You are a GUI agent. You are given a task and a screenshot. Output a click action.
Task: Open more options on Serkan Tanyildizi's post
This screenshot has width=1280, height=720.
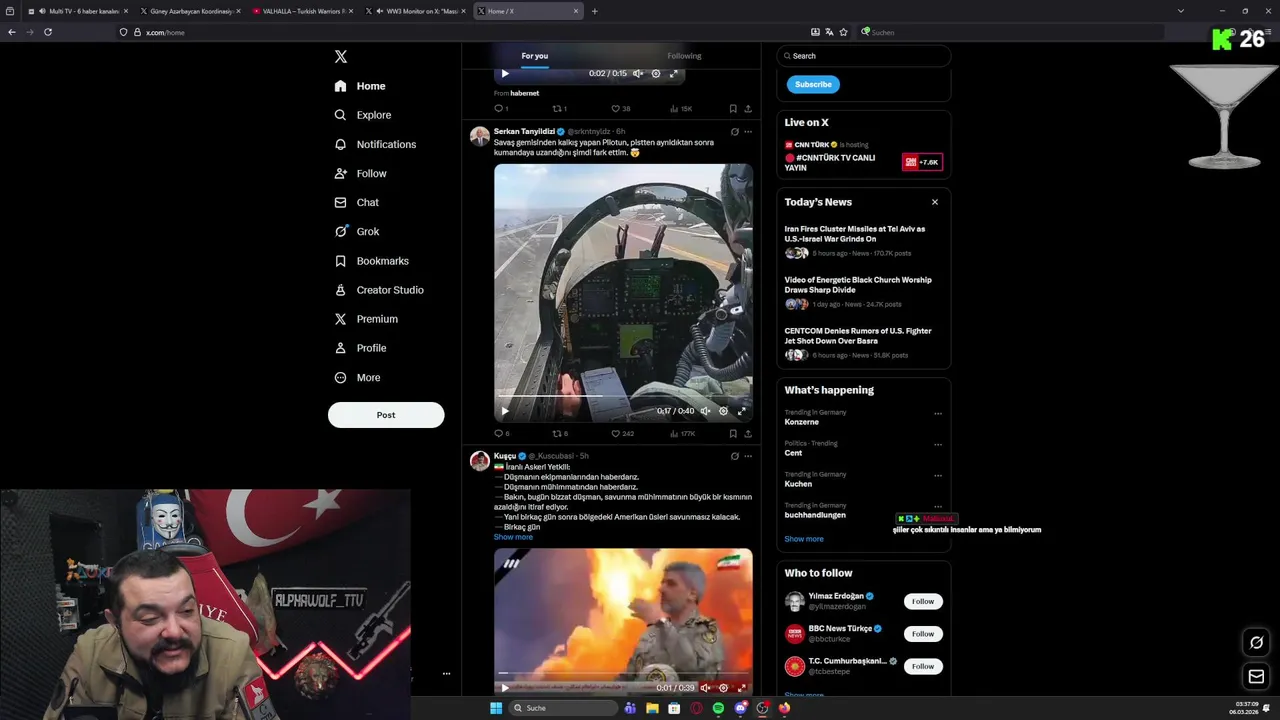coord(748,132)
